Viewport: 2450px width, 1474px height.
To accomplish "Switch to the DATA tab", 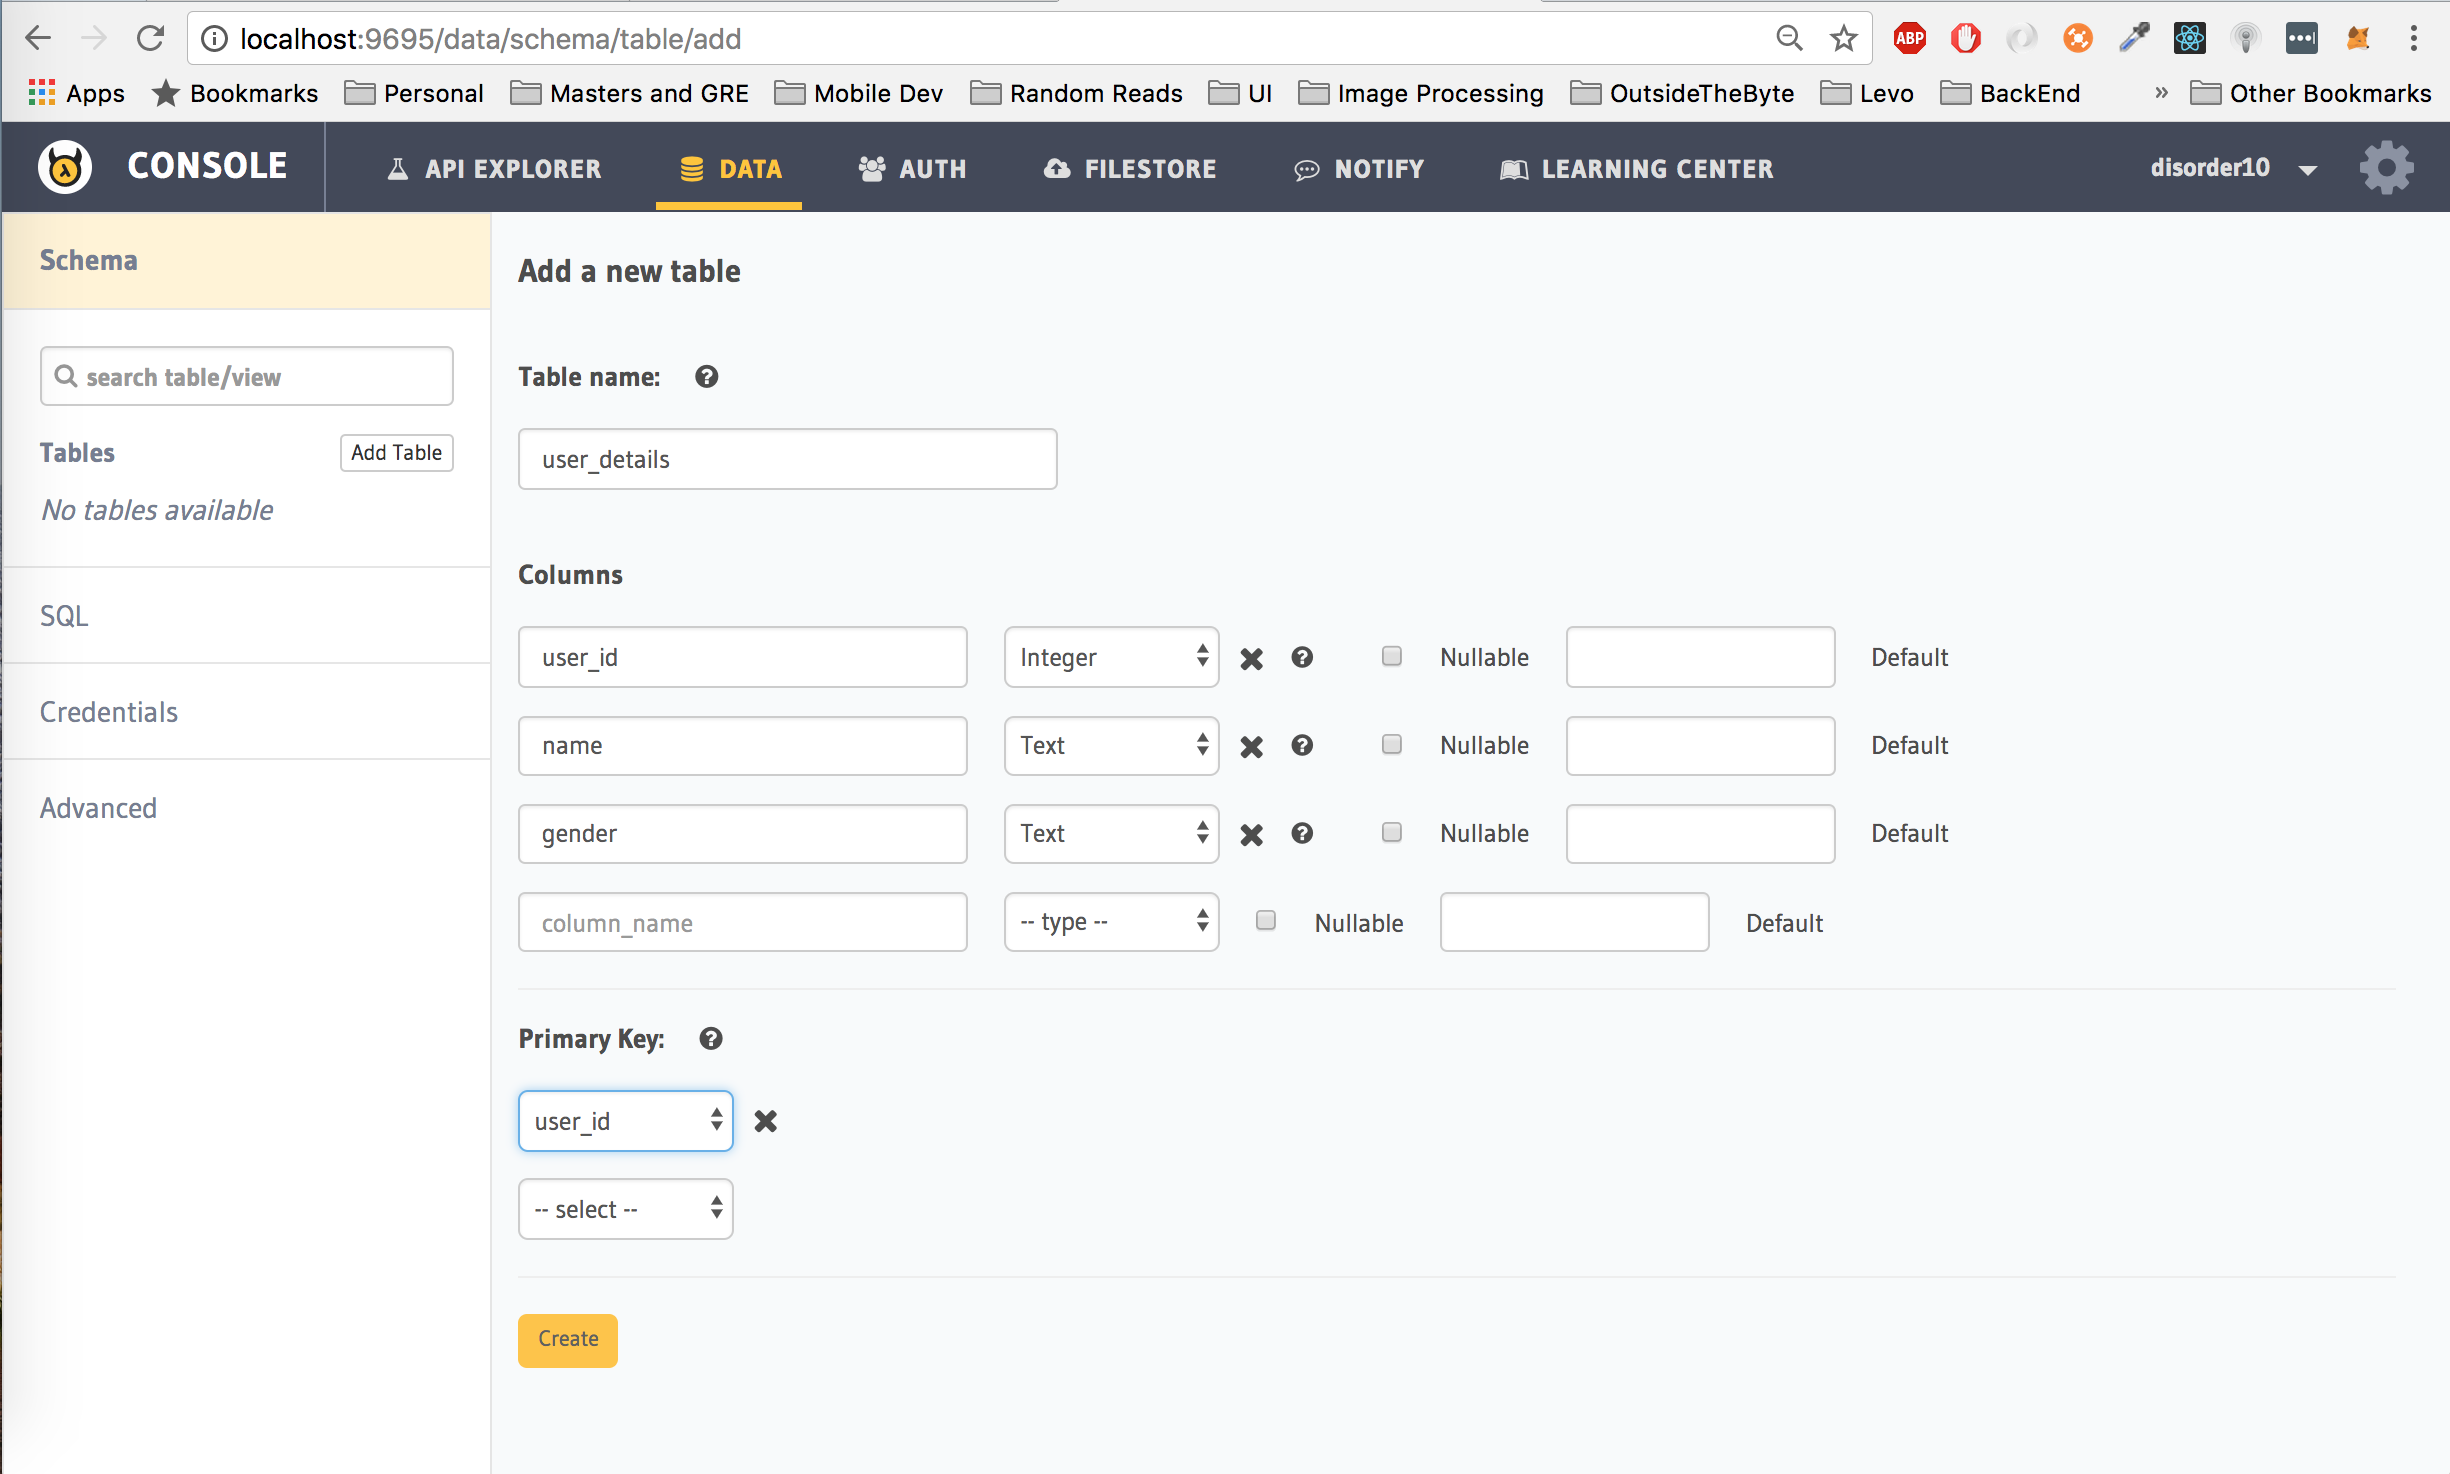I will coord(730,170).
